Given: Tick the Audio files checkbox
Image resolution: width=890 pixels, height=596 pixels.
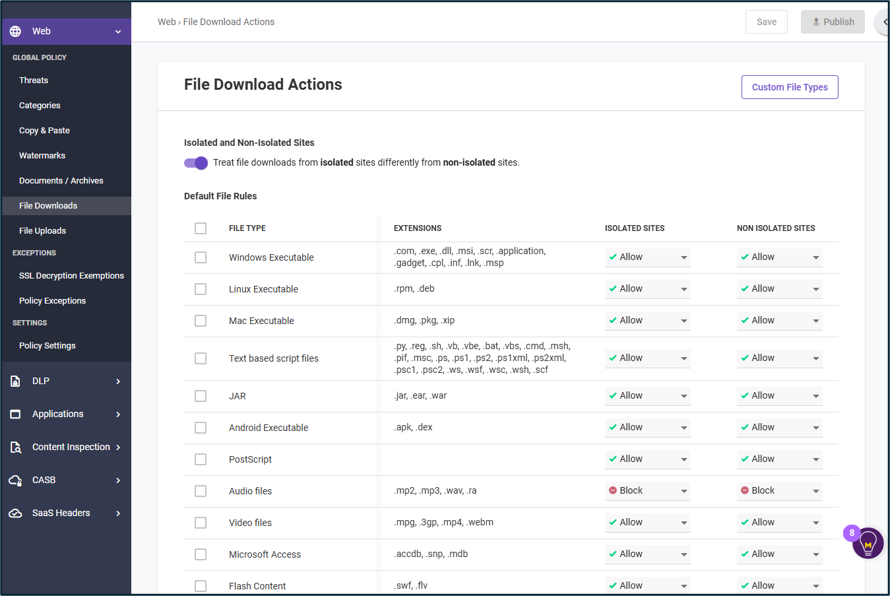Looking at the screenshot, I should (x=200, y=491).
